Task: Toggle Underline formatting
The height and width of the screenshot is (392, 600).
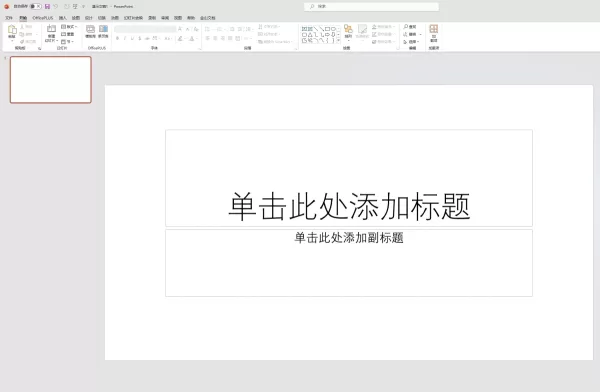Action: (132, 38)
